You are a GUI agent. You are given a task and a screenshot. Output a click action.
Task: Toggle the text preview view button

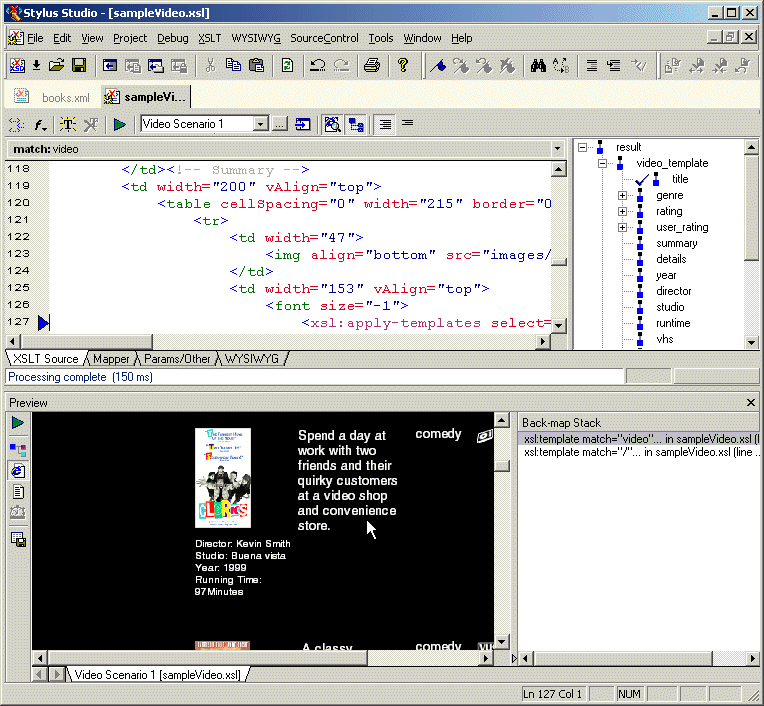coord(18,492)
